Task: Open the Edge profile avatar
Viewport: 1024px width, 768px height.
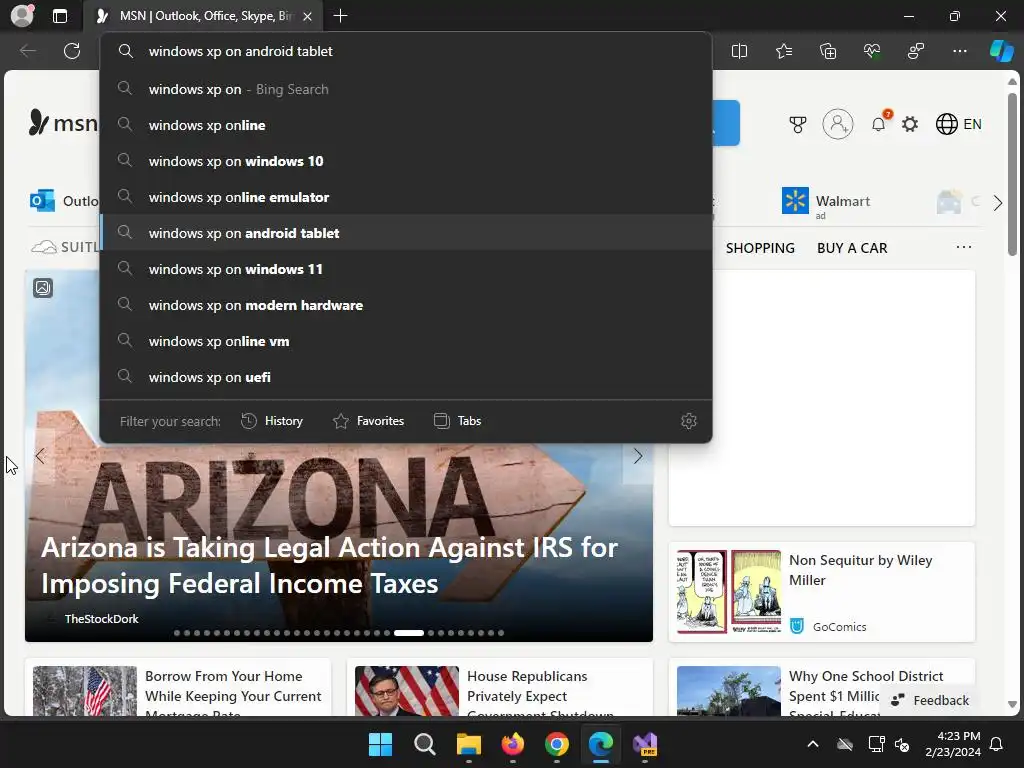Action: tap(22, 16)
